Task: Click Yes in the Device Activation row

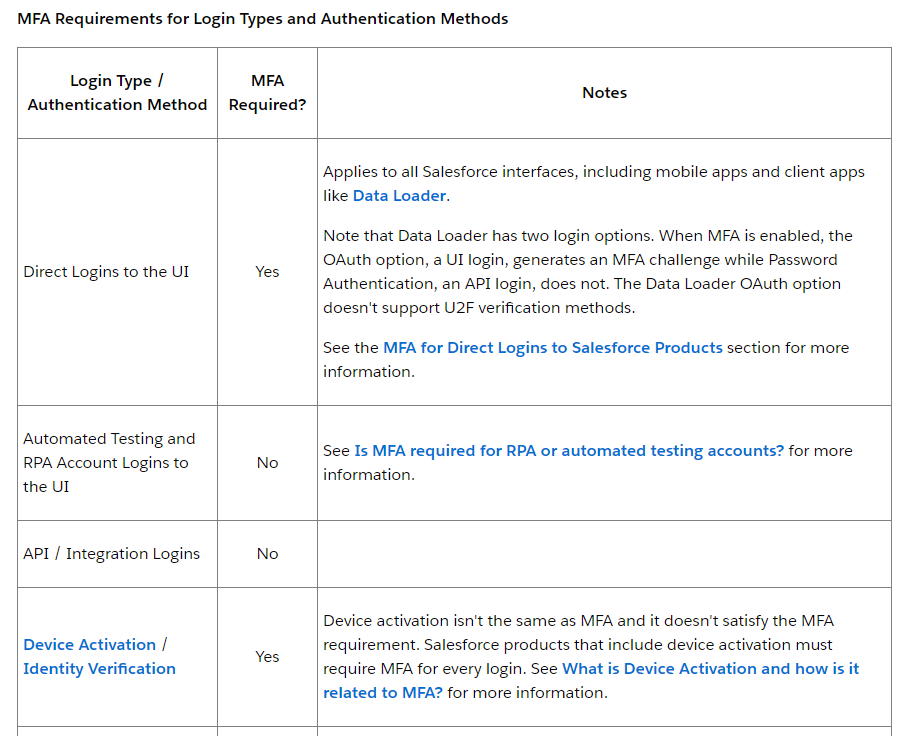Action: click(267, 657)
